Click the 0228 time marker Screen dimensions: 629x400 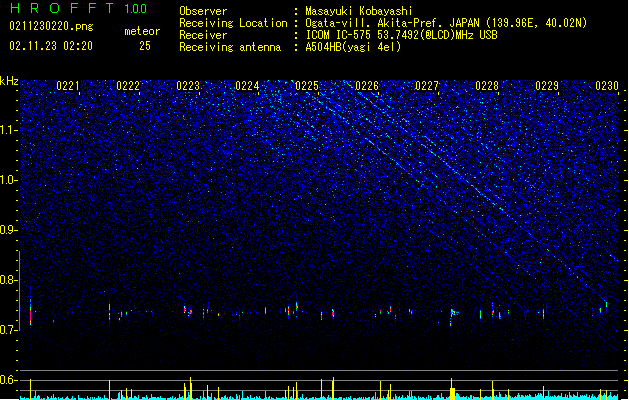[x=487, y=85]
